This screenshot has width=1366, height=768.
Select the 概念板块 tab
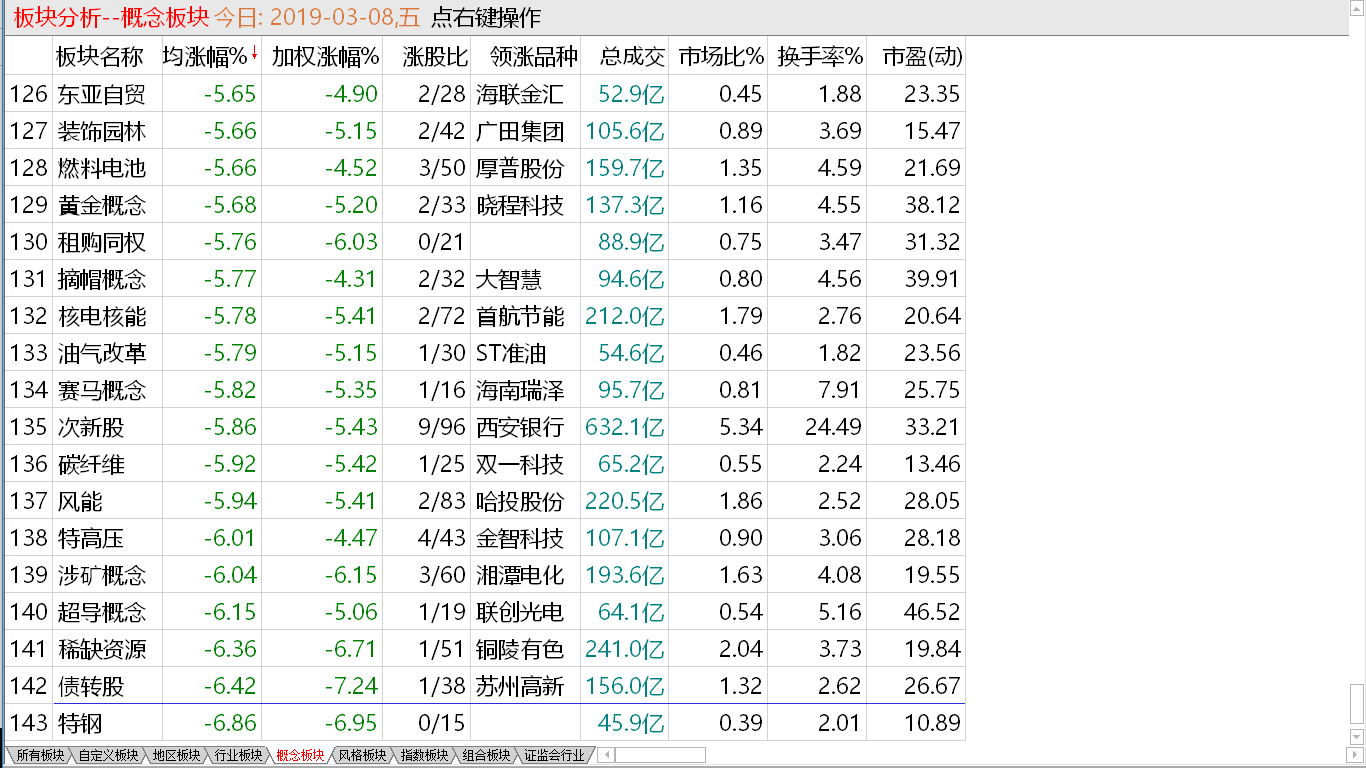(300, 755)
